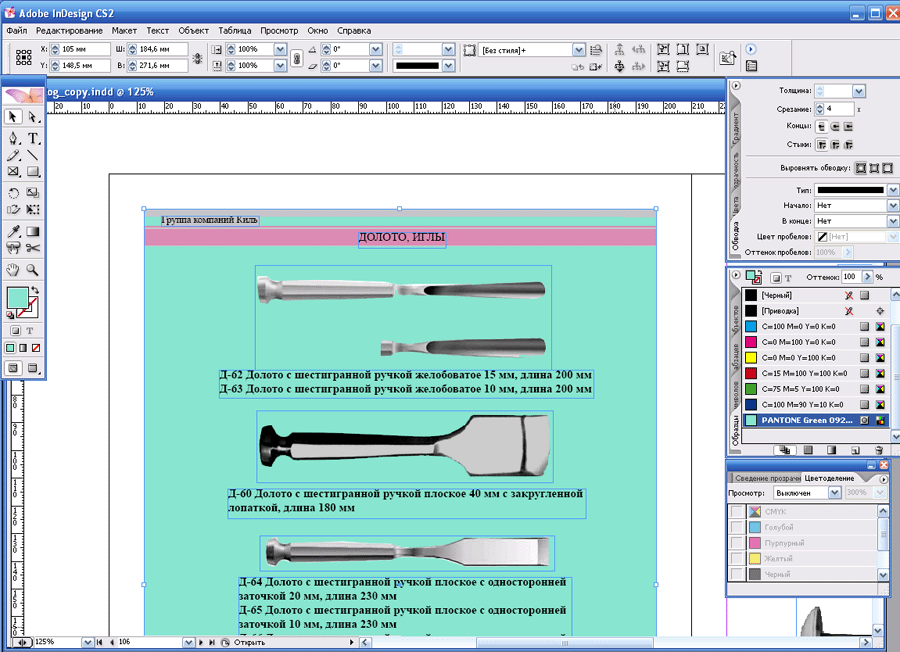Select the Scissors tool
Screen dimensions: 900x652
pyautogui.click(x=33, y=248)
